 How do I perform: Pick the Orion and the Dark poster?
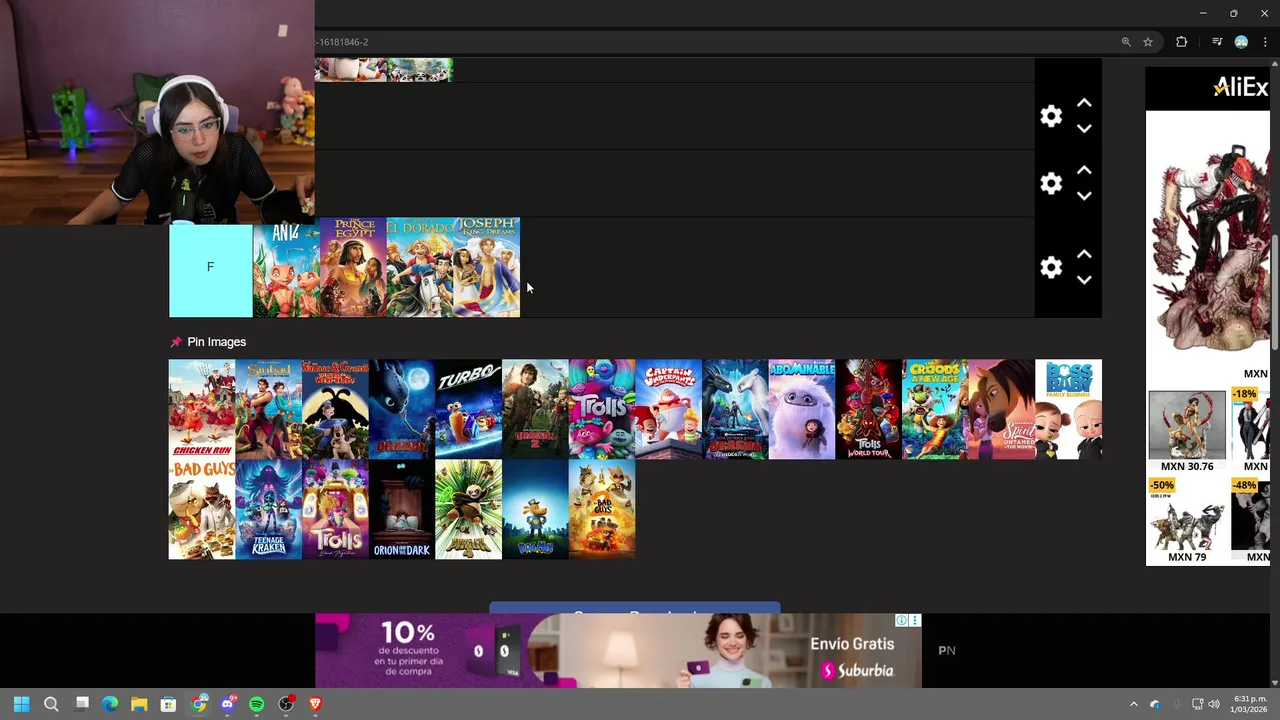[402, 509]
